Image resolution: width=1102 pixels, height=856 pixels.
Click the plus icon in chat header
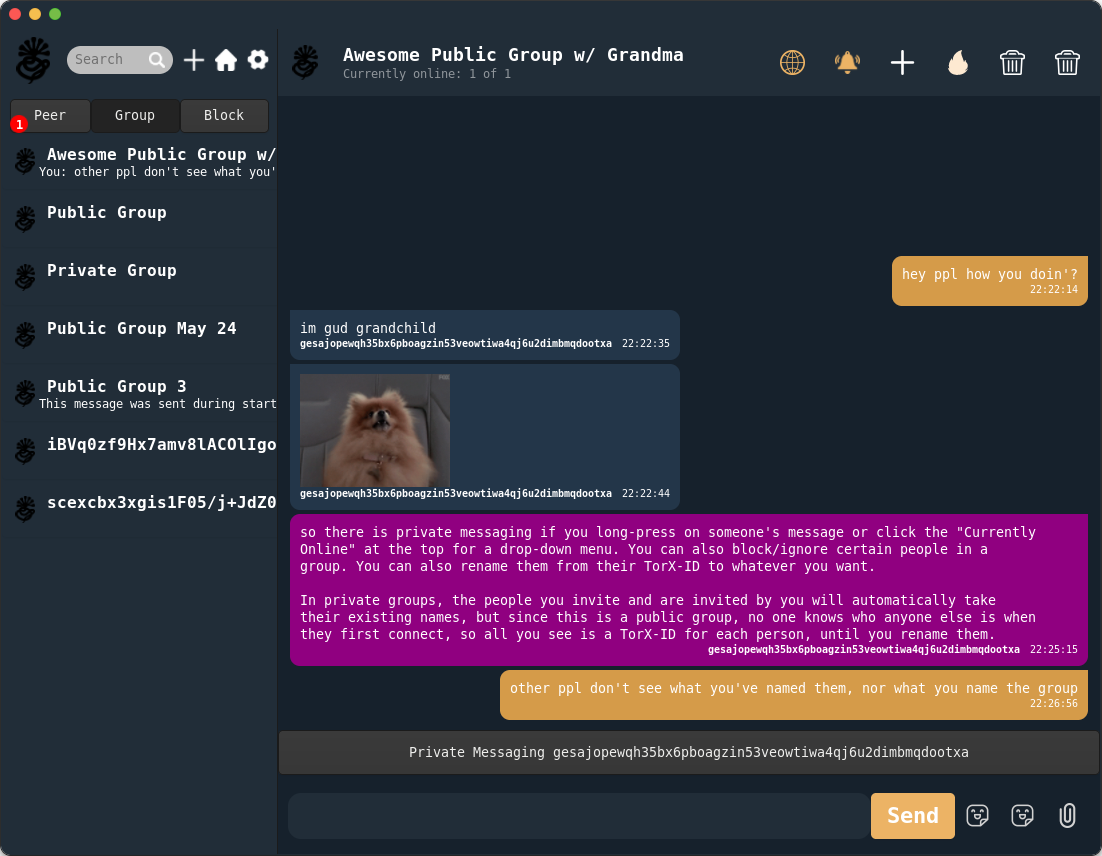pyautogui.click(x=902, y=63)
